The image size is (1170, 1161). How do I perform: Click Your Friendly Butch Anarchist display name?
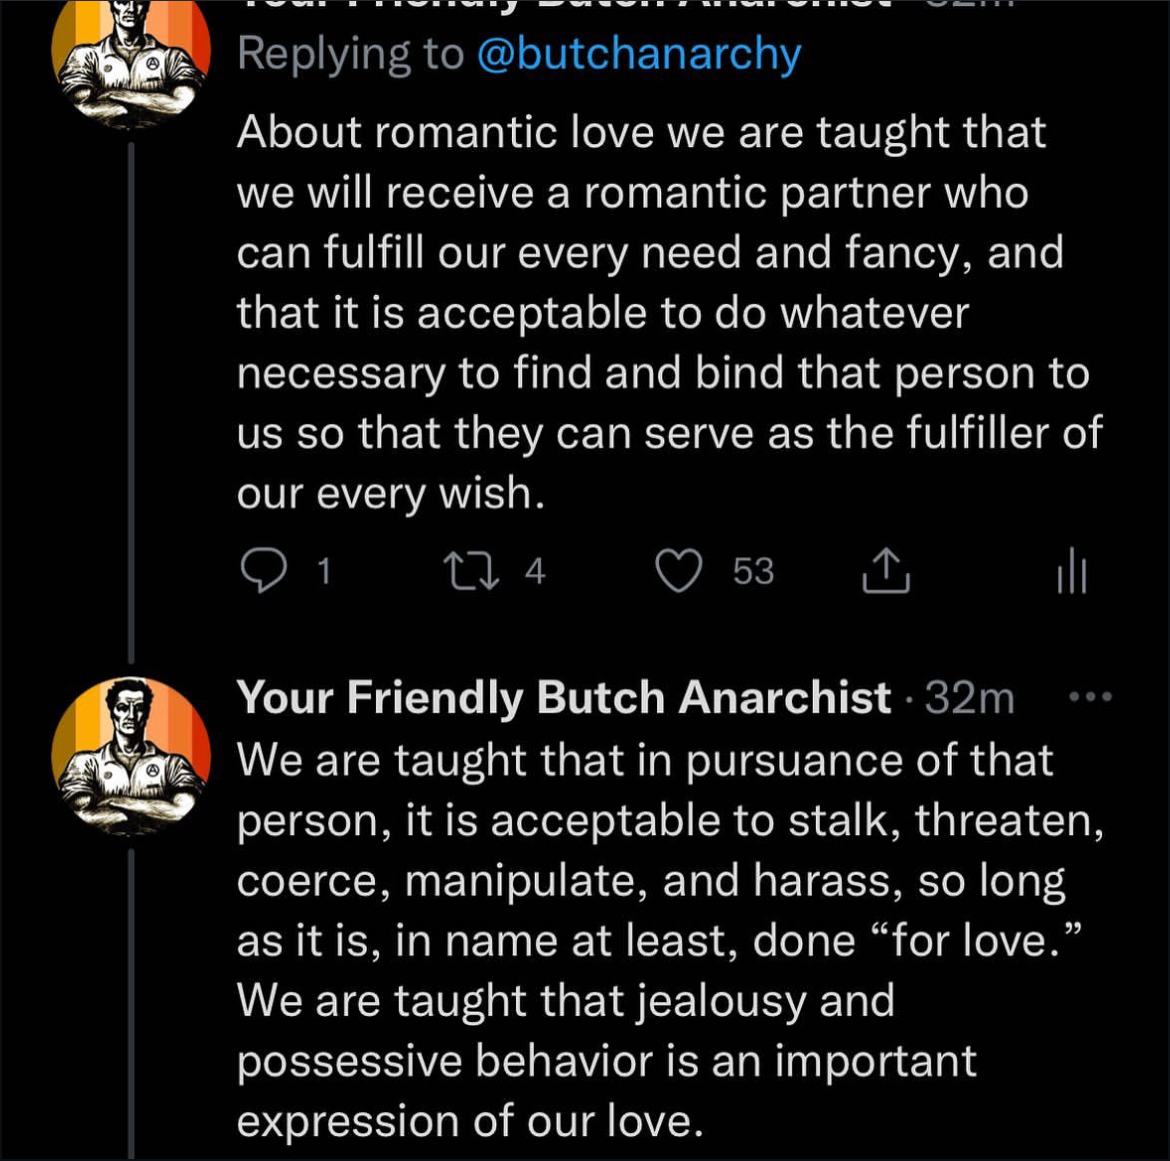(x=563, y=698)
